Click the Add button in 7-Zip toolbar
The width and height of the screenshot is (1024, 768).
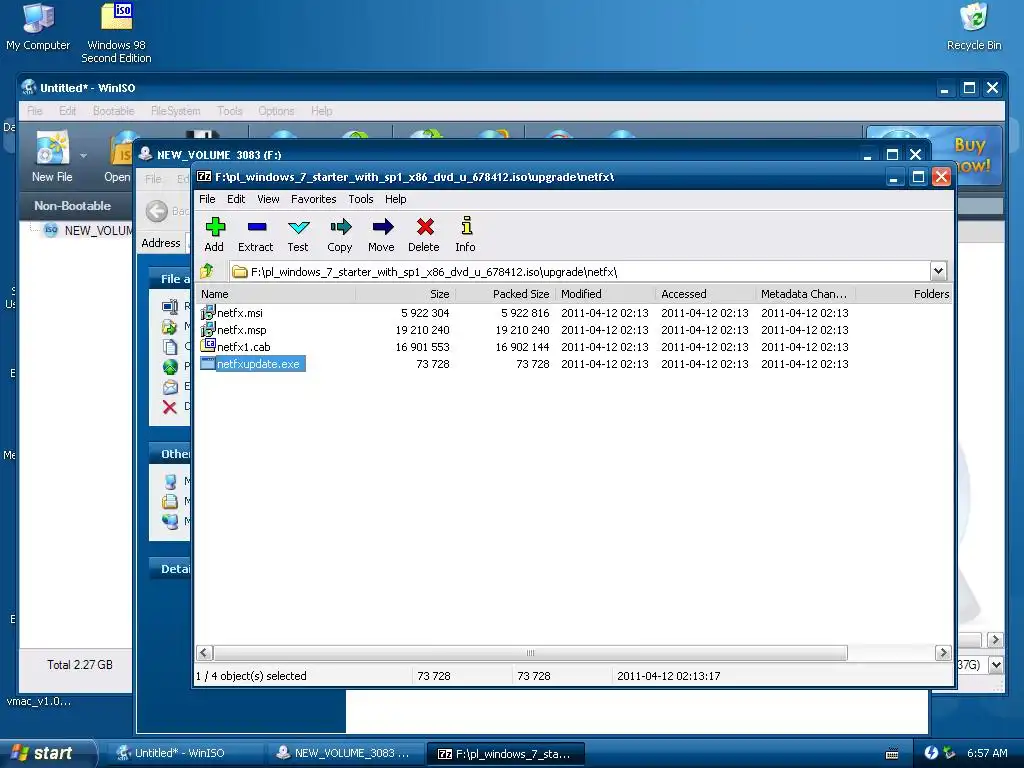214,234
